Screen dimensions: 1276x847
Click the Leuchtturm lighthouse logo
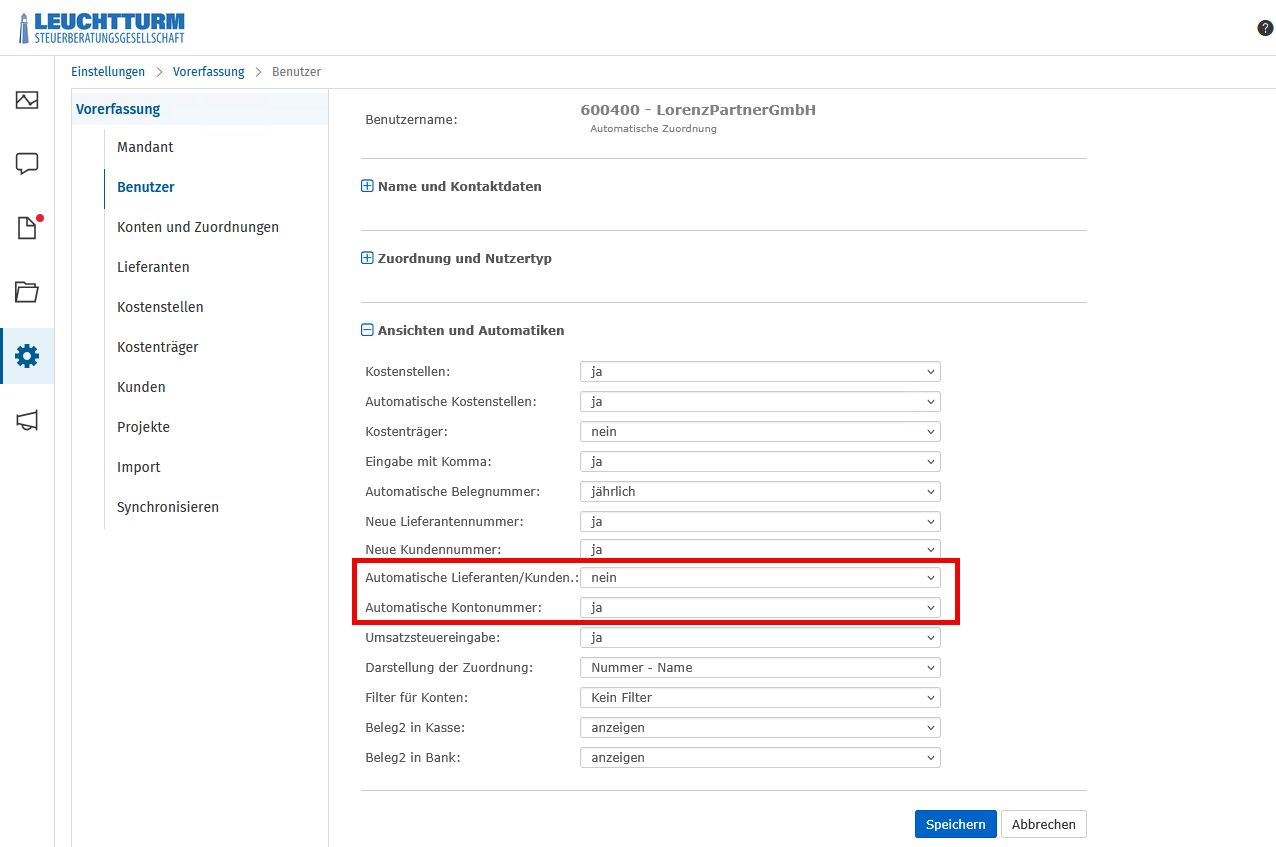click(102, 28)
